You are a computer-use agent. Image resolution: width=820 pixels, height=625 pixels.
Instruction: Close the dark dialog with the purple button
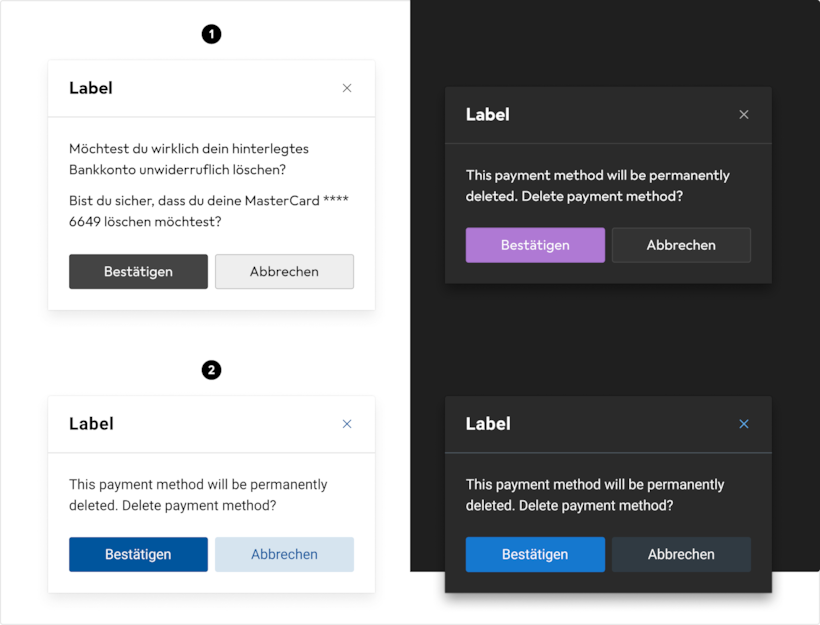[744, 115]
